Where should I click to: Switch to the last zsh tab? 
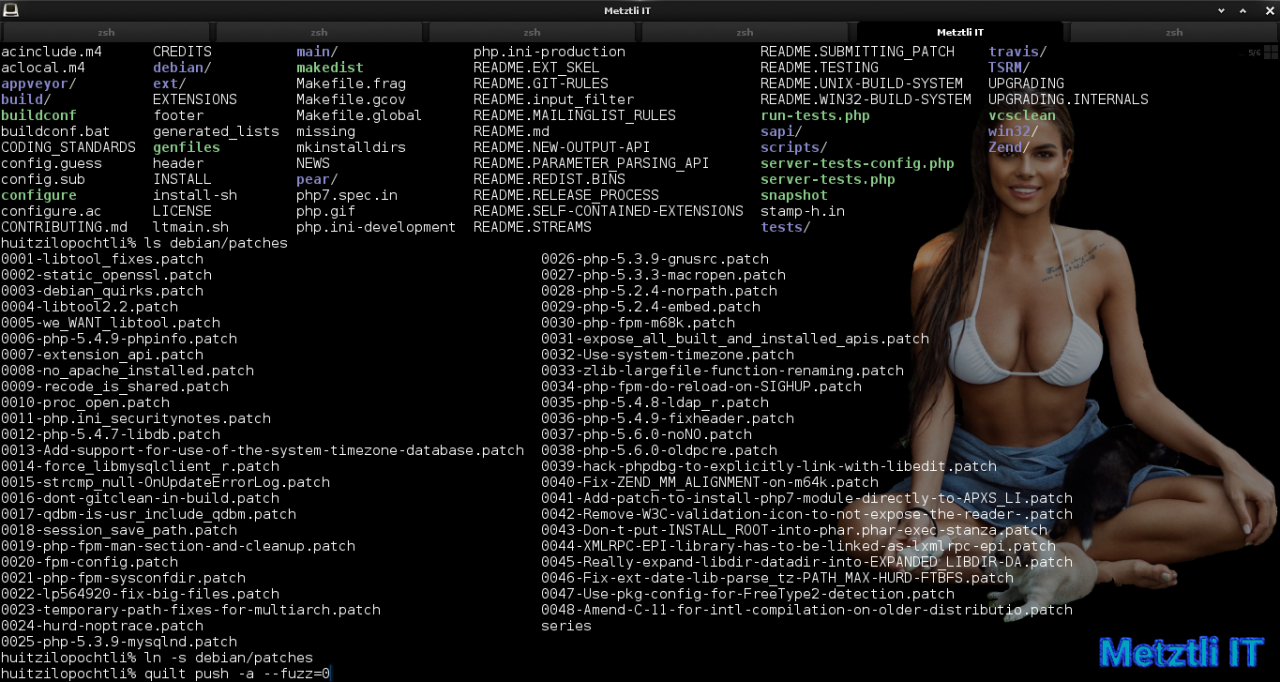point(1173,32)
